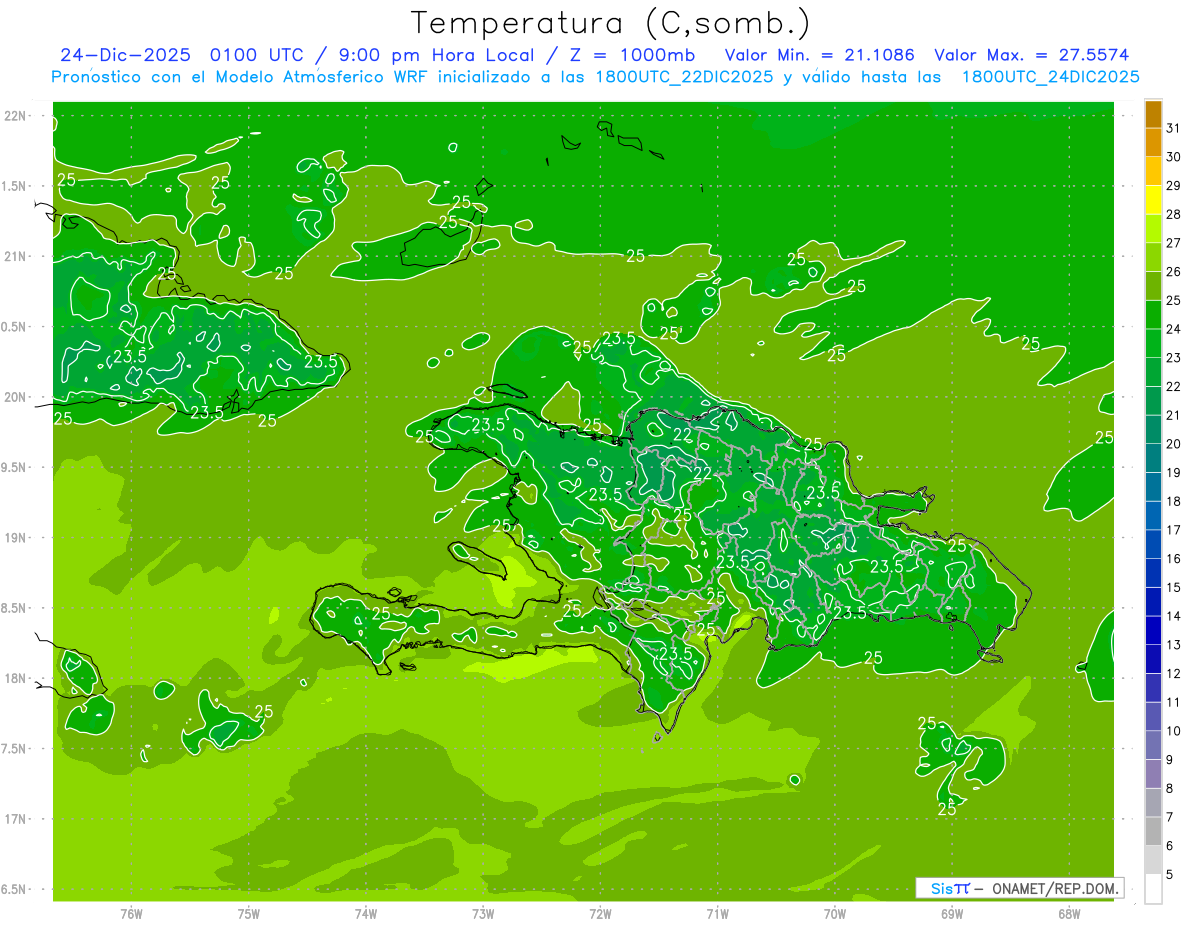Click the '72W' longitude axis label
The height and width of the screenshot is (927, 1200).
(x=600, y=913)
